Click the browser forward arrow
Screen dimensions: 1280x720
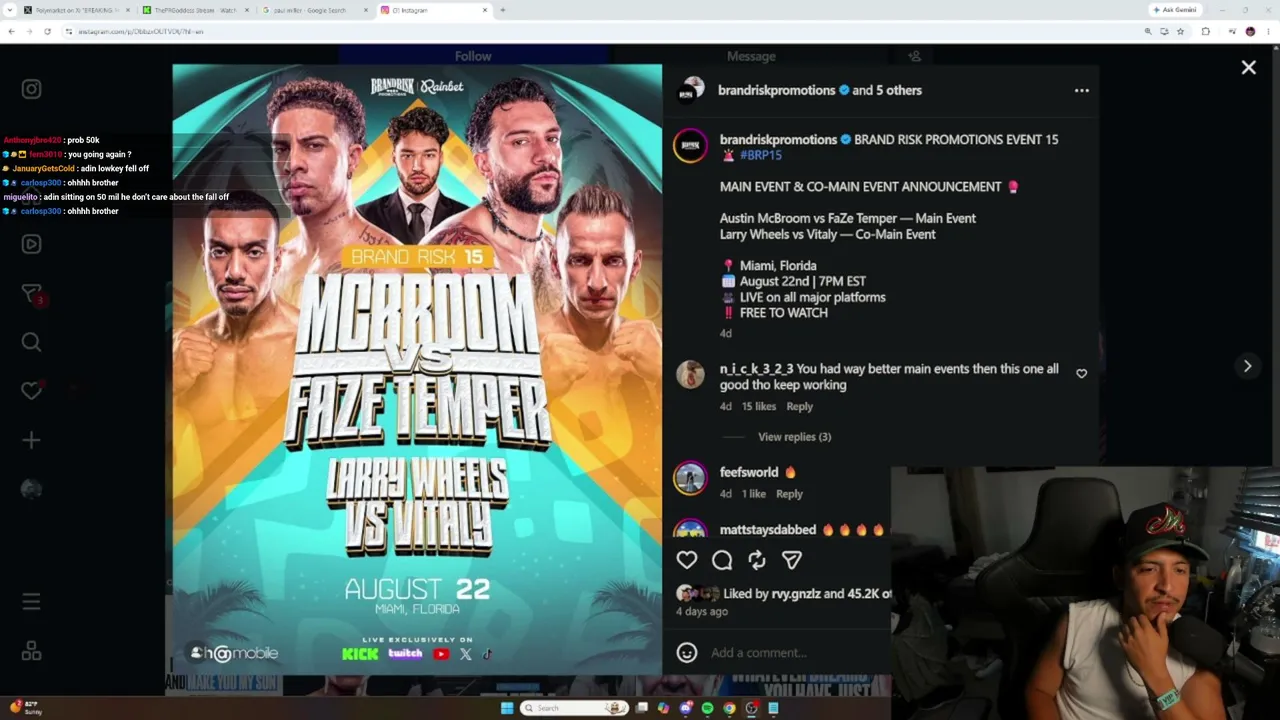click(x=29, y=31)
